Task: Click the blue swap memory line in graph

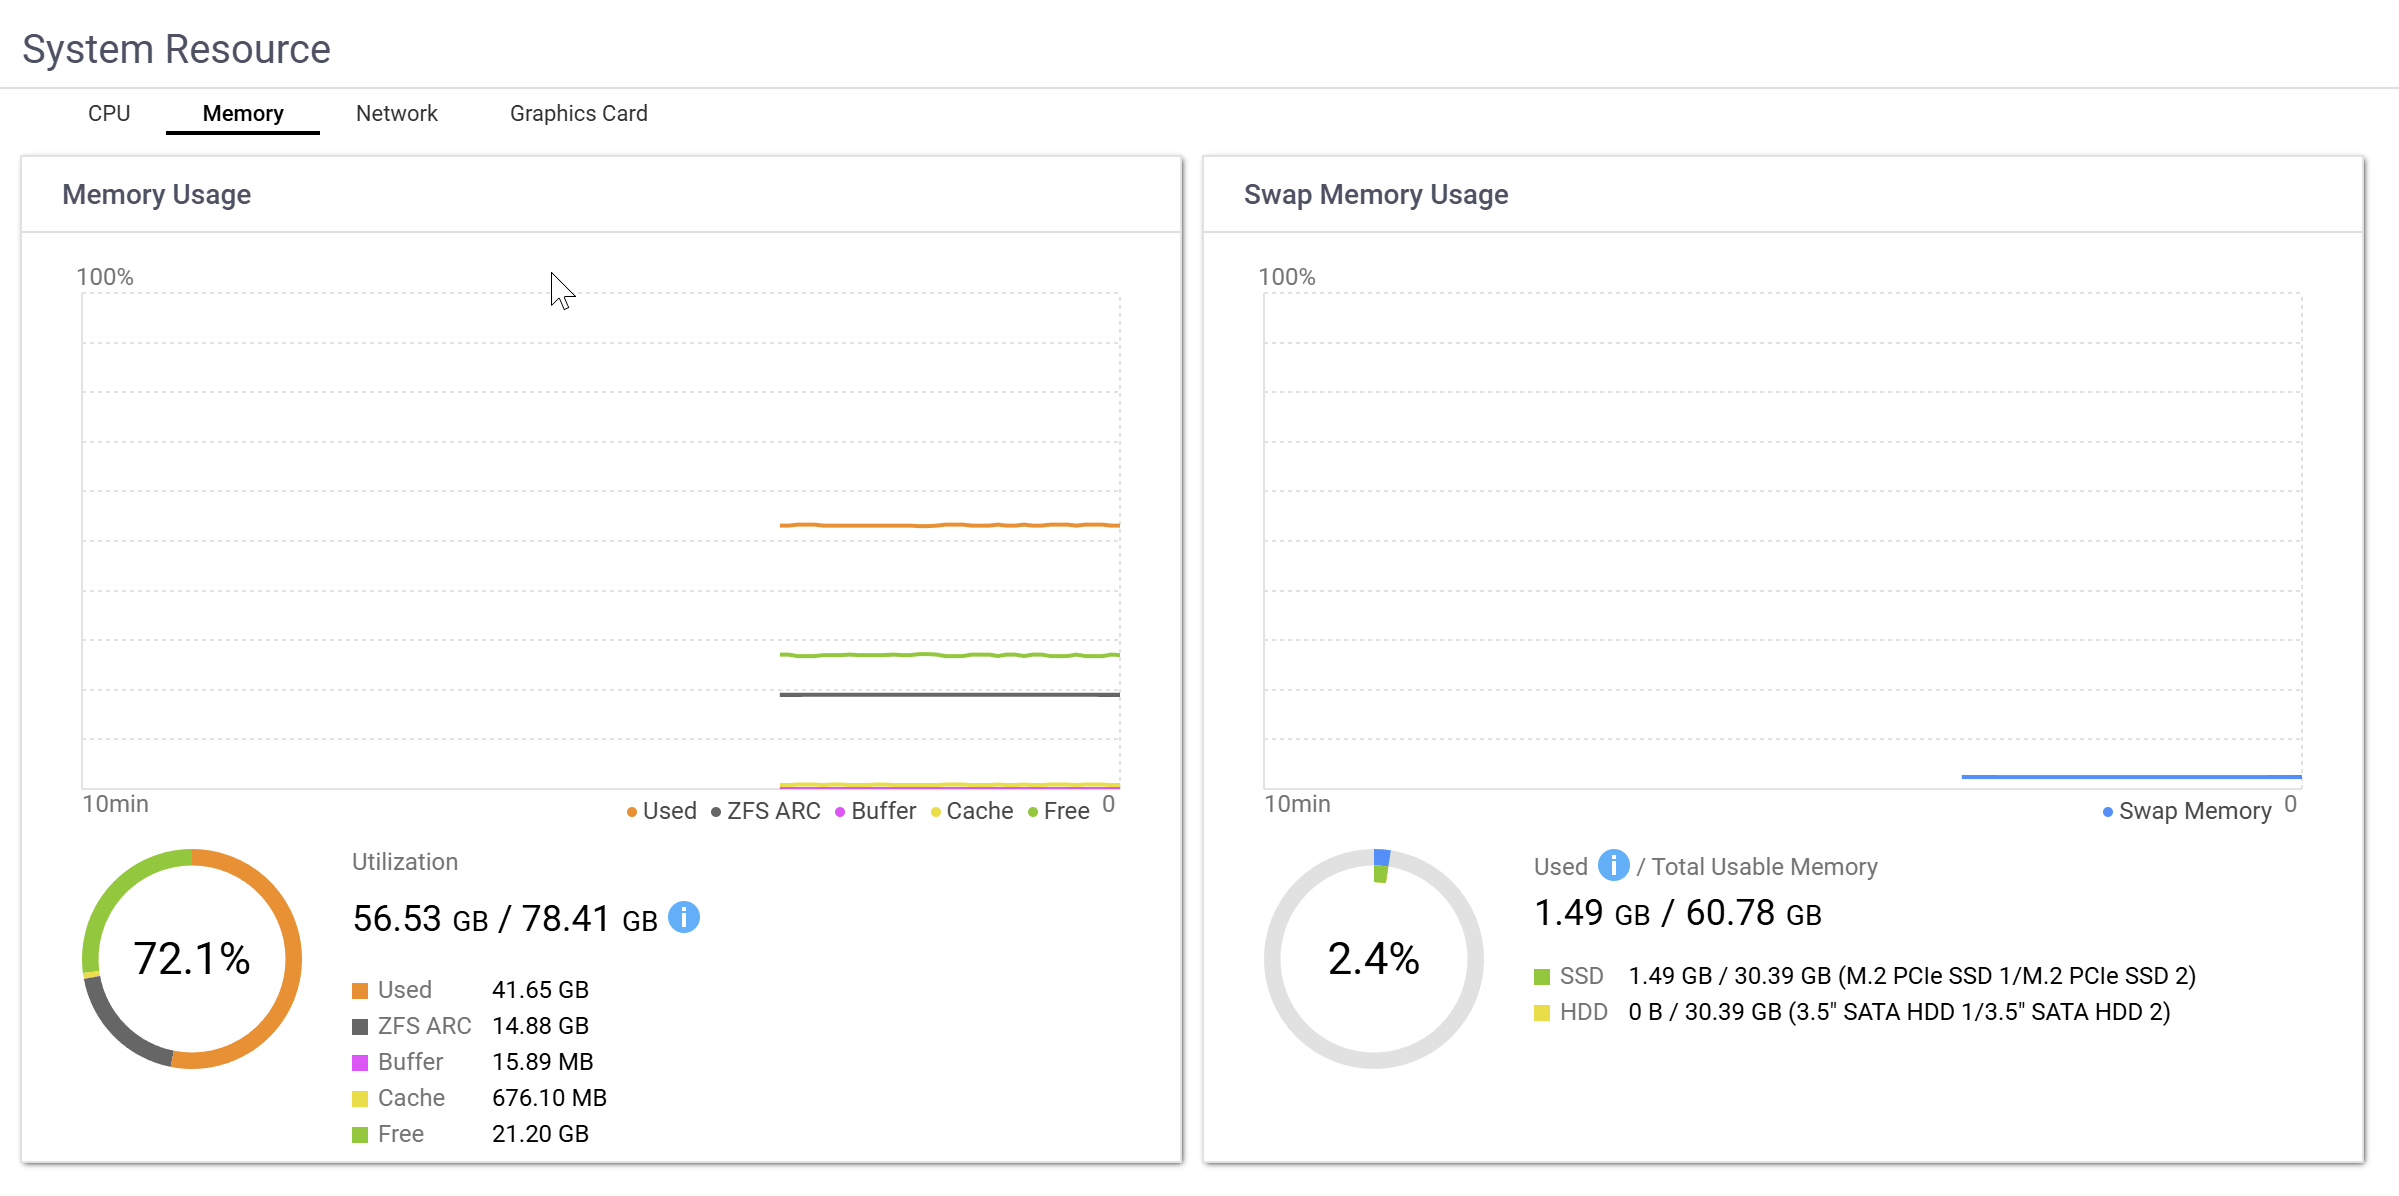Action: click(x=2130, y=776)
